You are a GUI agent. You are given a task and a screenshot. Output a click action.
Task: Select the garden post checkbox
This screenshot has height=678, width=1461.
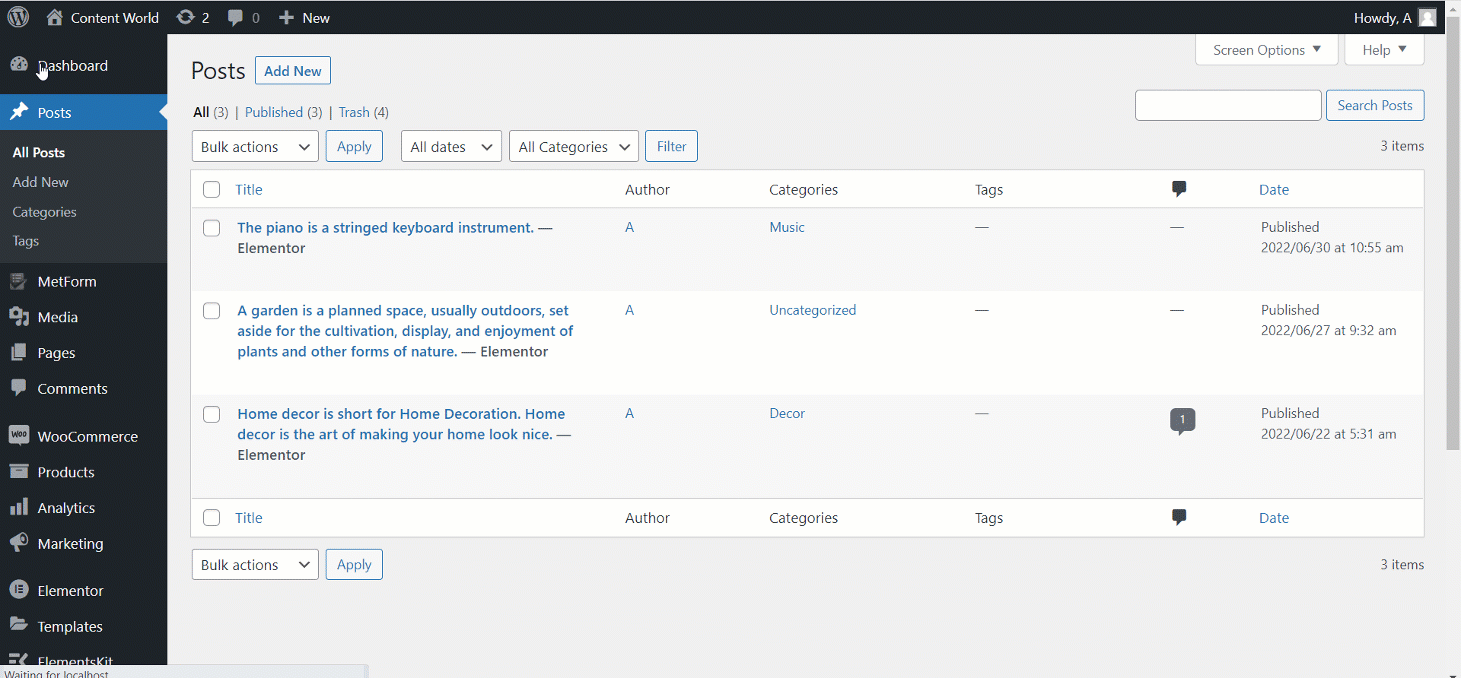[211, 311]
